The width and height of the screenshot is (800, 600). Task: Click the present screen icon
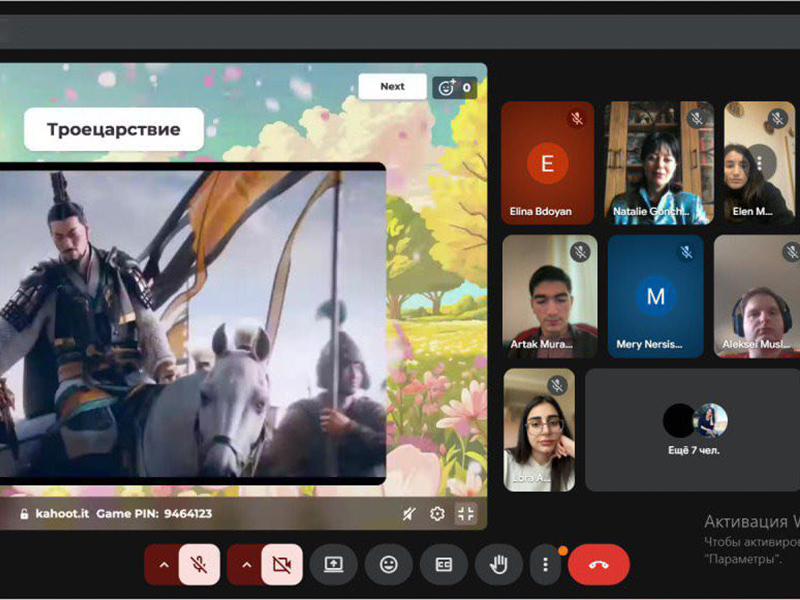point(334,565)
